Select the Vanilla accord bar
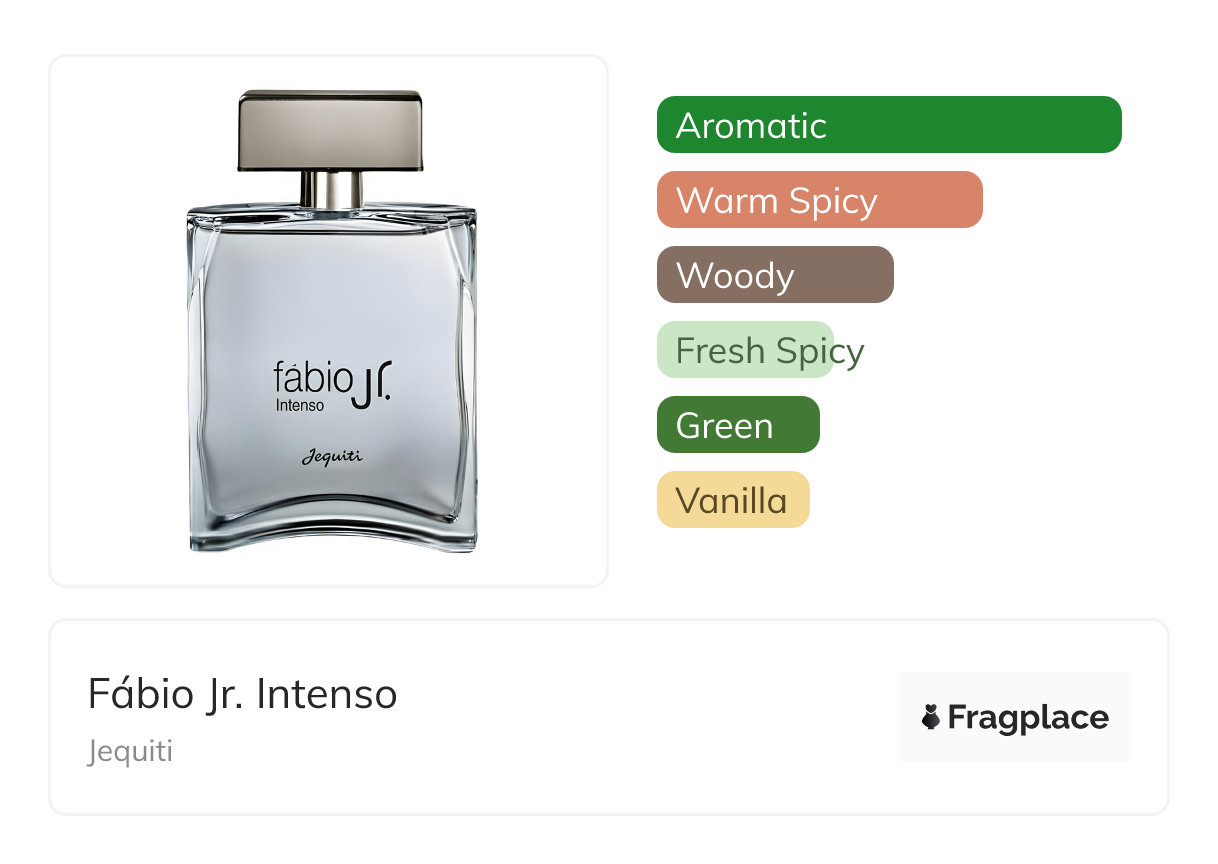 733,500
